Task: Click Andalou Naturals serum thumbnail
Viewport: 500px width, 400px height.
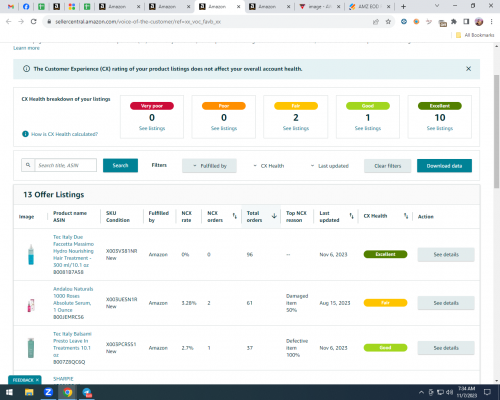Action: 31,305
